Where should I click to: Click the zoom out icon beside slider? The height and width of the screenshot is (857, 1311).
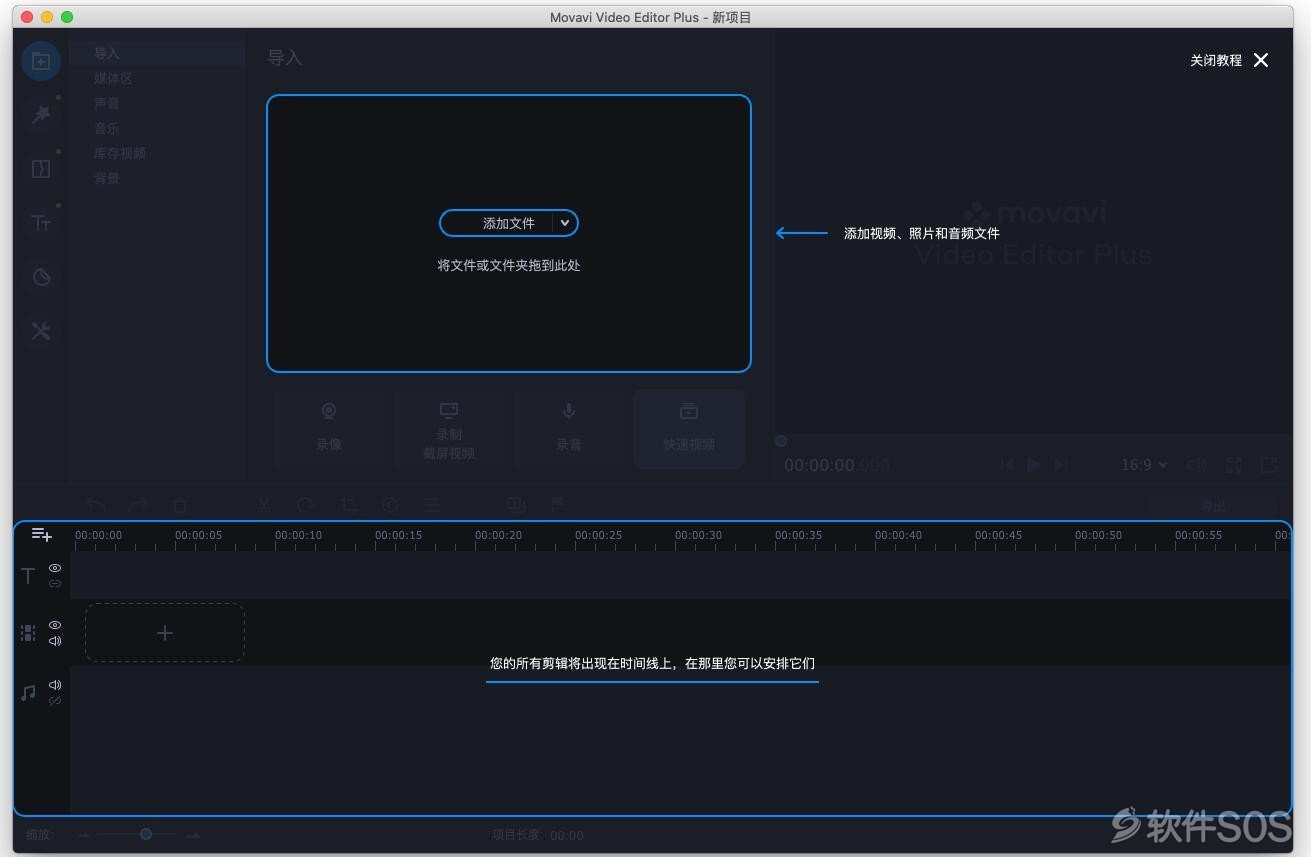(84, 835)
